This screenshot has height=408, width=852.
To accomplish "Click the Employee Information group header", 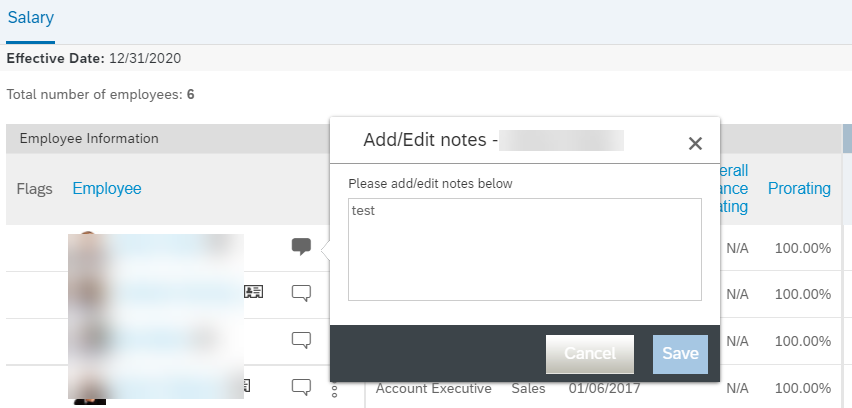I will pyautogui.click(x=89, y=139).
